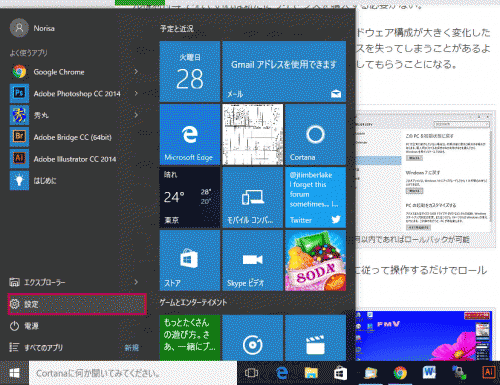This screenshot has width=500, height=385.
Task: Open File Explorer from the taskbar
Action: 311,373
